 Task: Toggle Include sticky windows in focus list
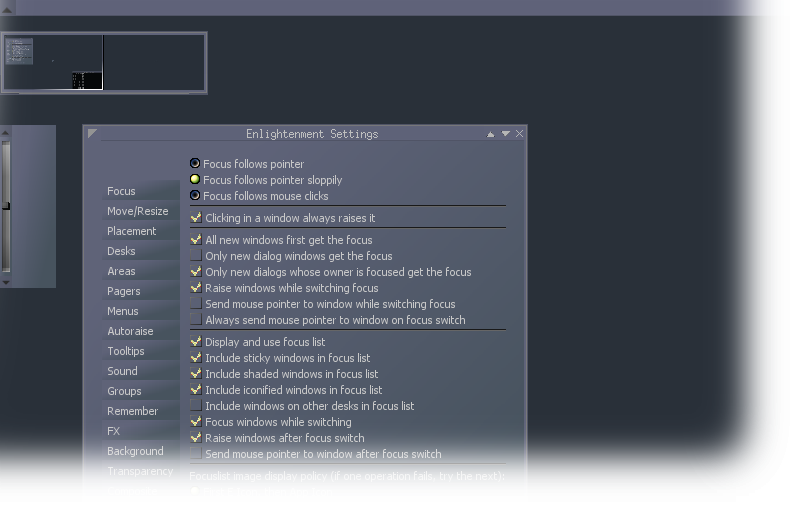[x=196, y=357]
